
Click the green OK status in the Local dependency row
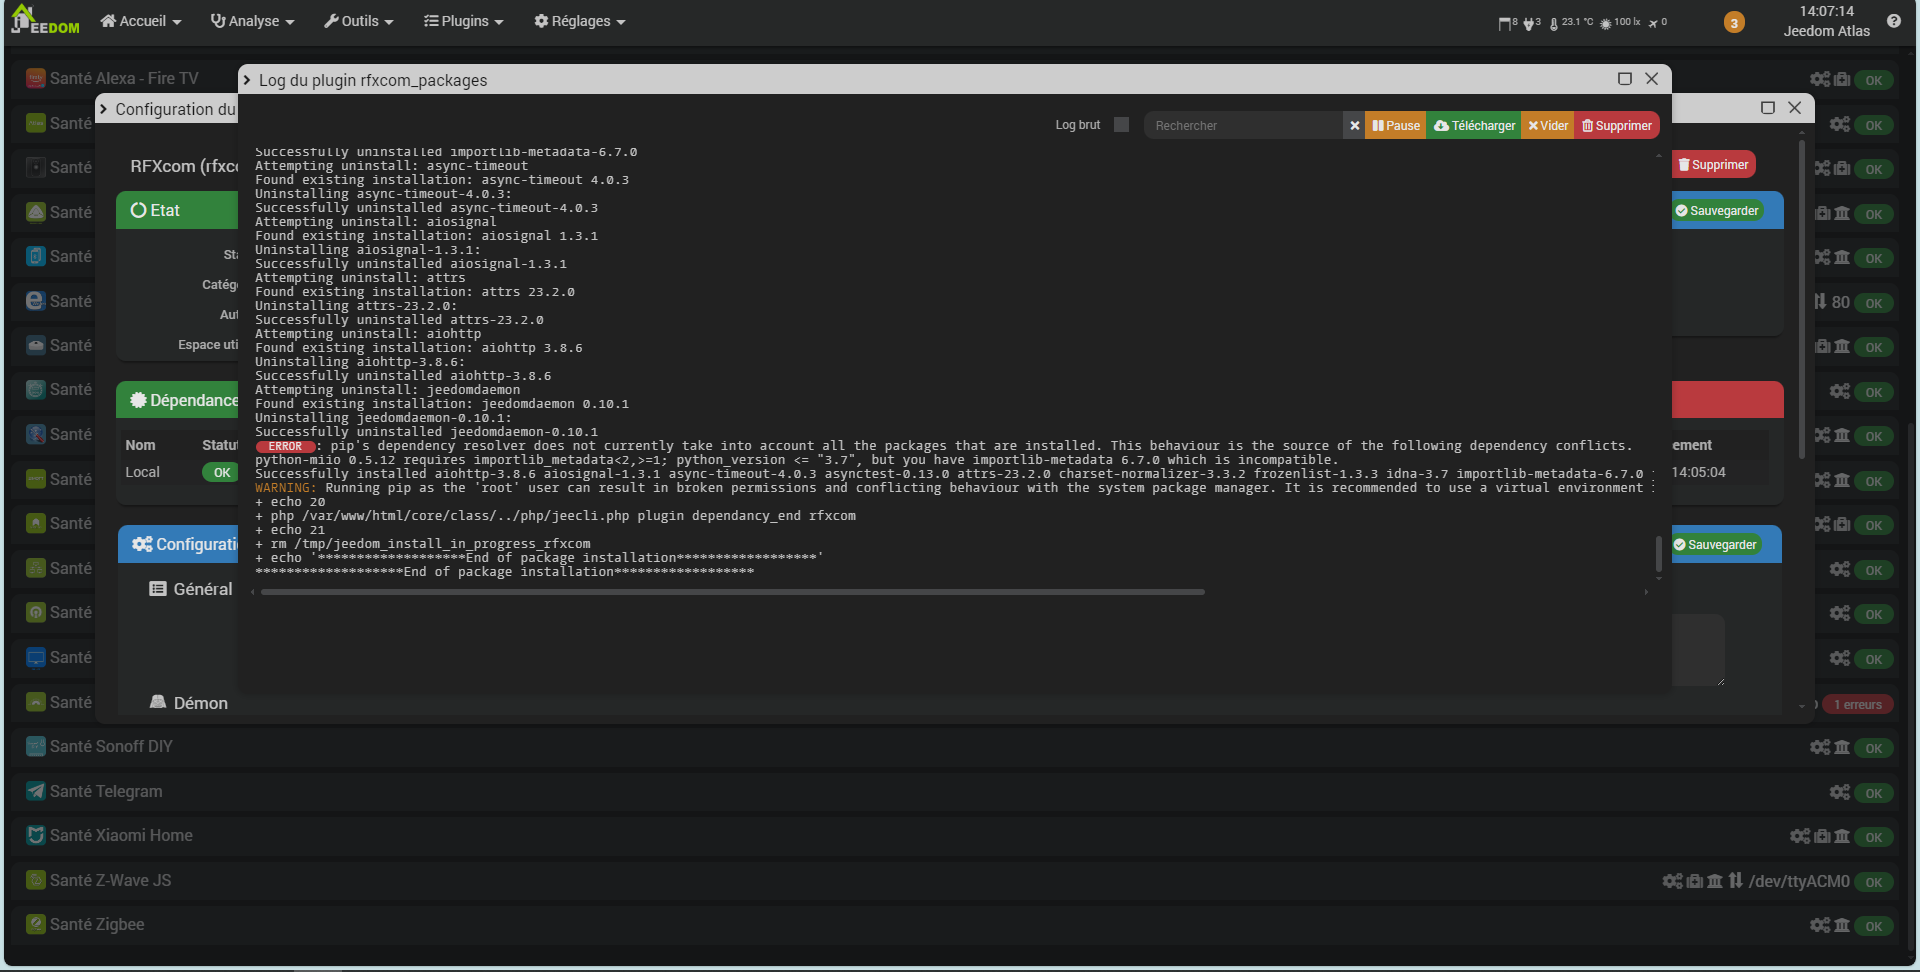[220, 473]
